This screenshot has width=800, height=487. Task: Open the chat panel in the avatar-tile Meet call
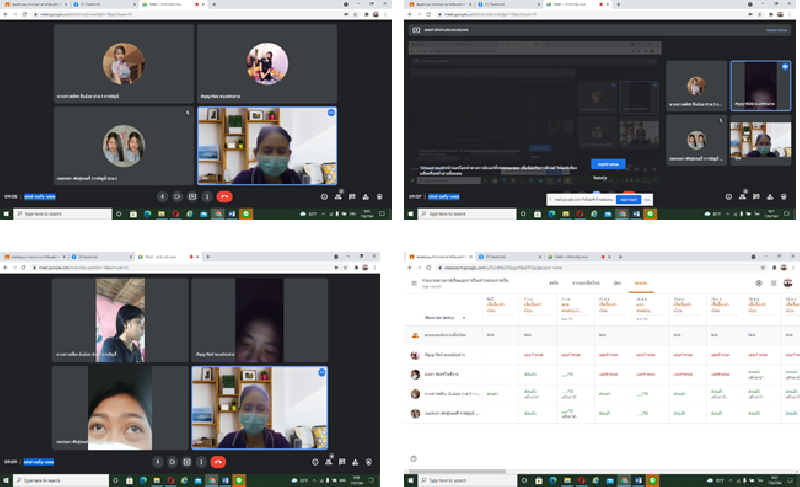pyautogui.click(x=354, y=197)
